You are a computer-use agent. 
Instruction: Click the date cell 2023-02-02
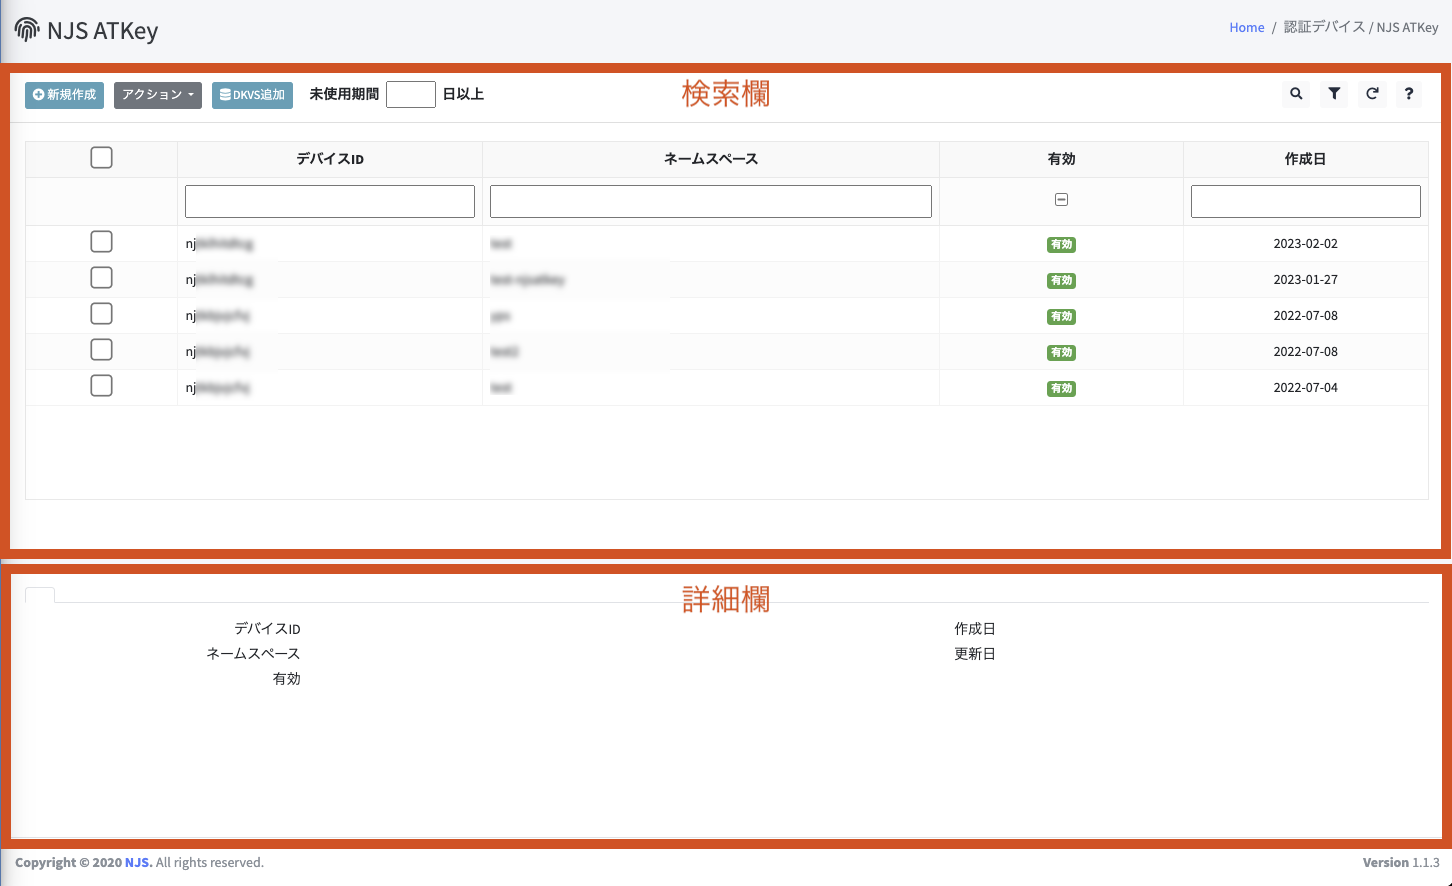point(1305,244)
